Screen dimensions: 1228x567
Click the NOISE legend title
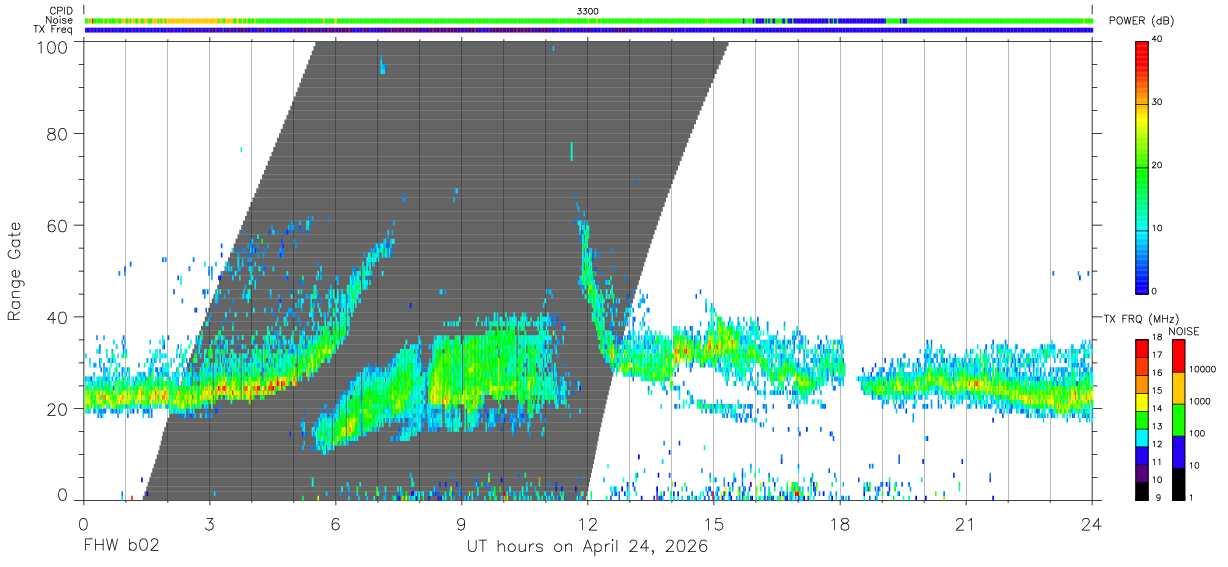[x=1182, y=331]
